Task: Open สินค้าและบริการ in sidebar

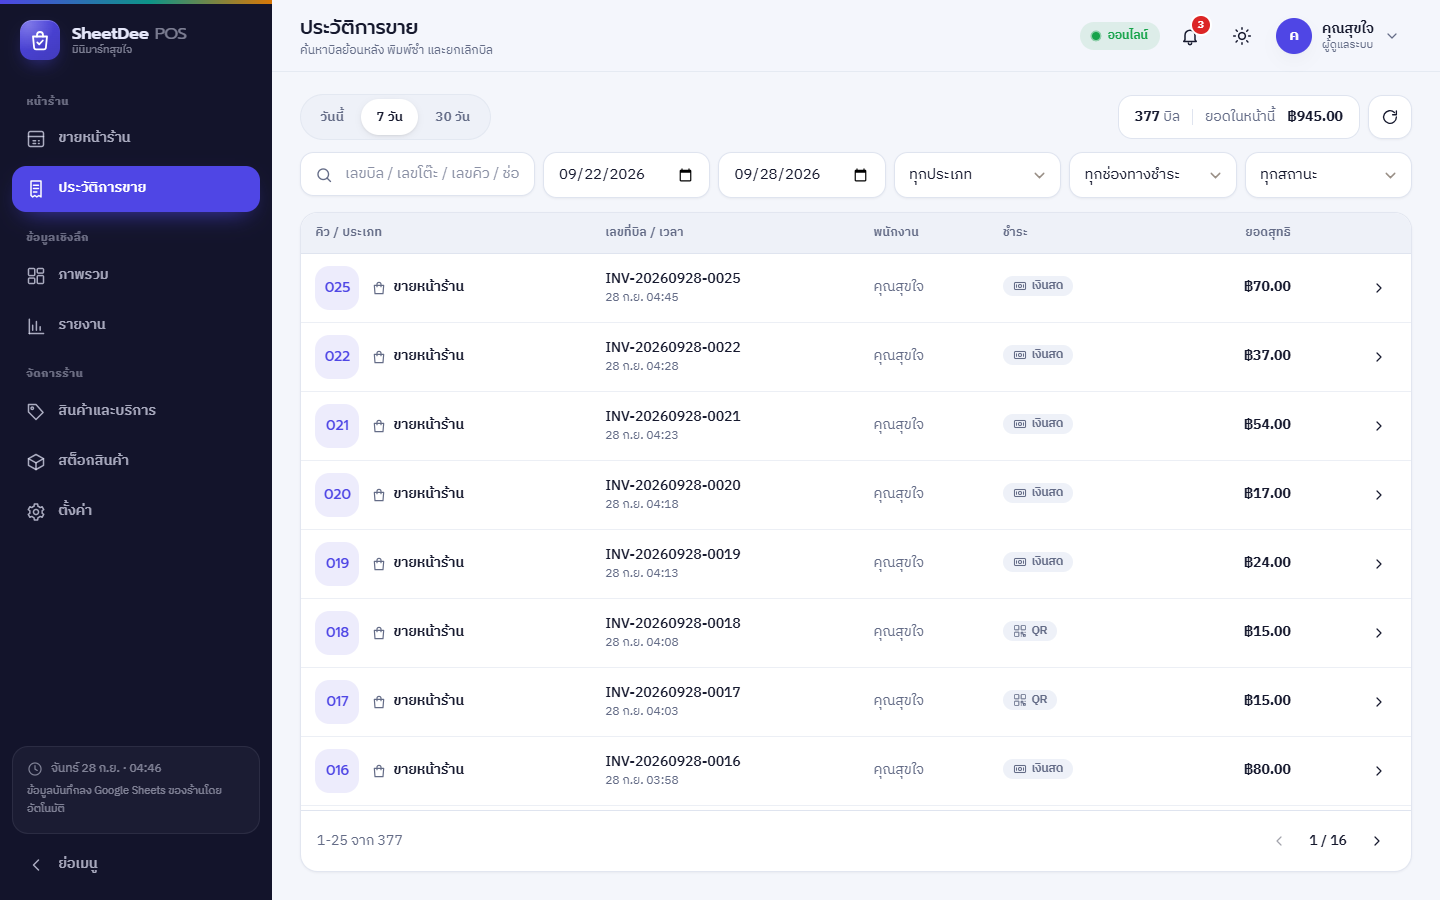Action: [x=136, y=412]
